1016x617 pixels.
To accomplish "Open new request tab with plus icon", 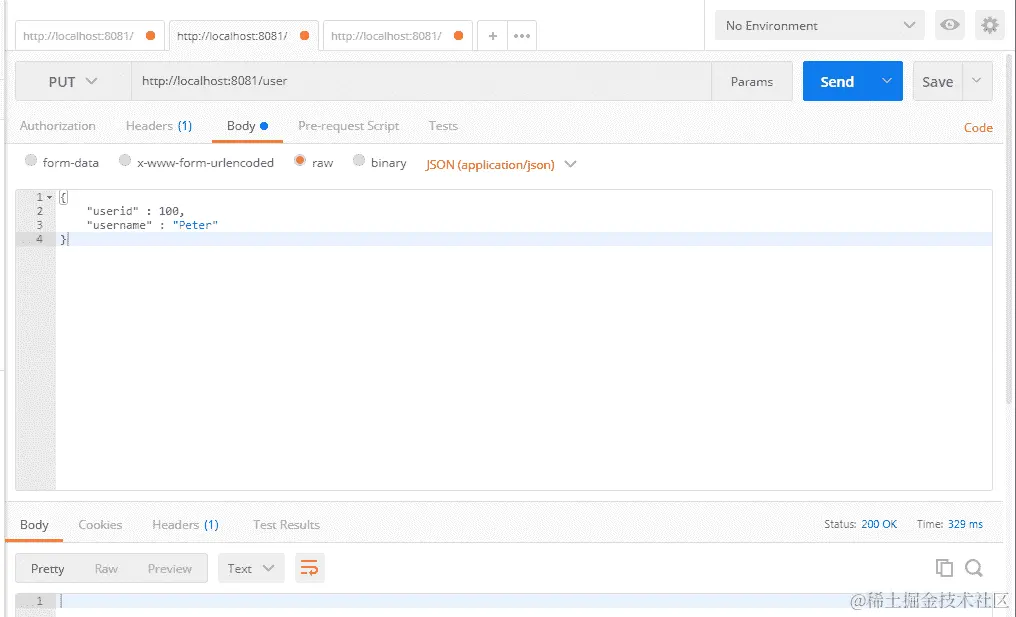I will click(492, 36).
